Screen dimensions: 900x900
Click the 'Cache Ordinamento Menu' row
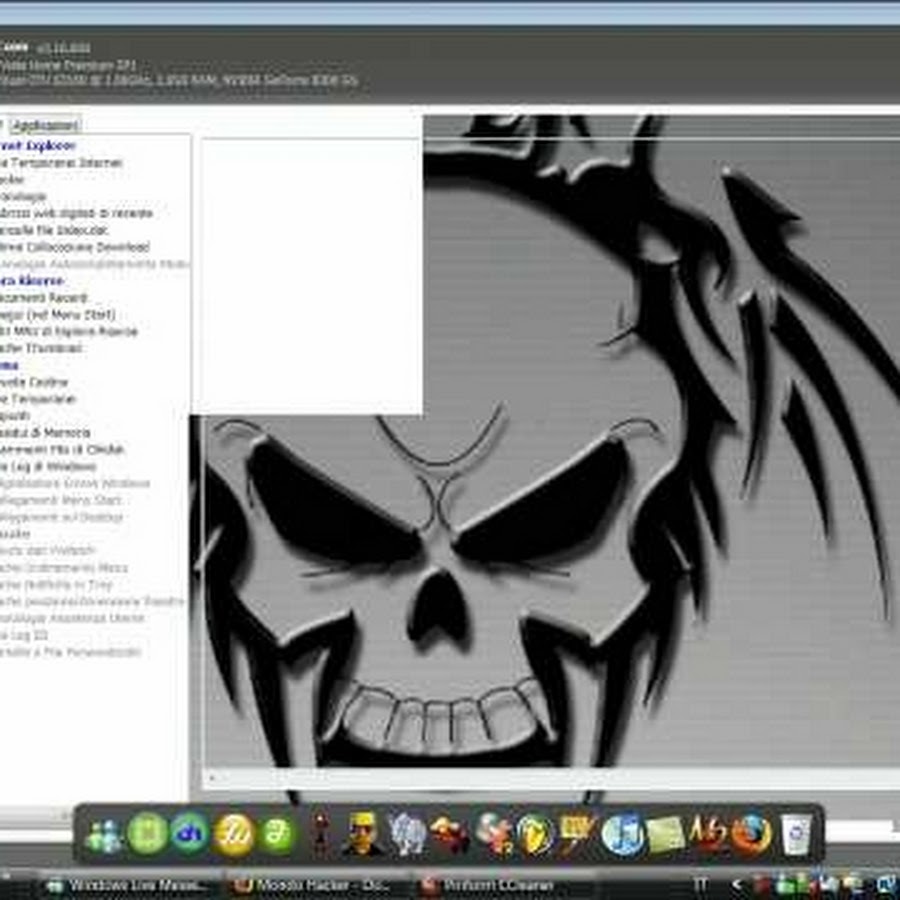point(64,568)
